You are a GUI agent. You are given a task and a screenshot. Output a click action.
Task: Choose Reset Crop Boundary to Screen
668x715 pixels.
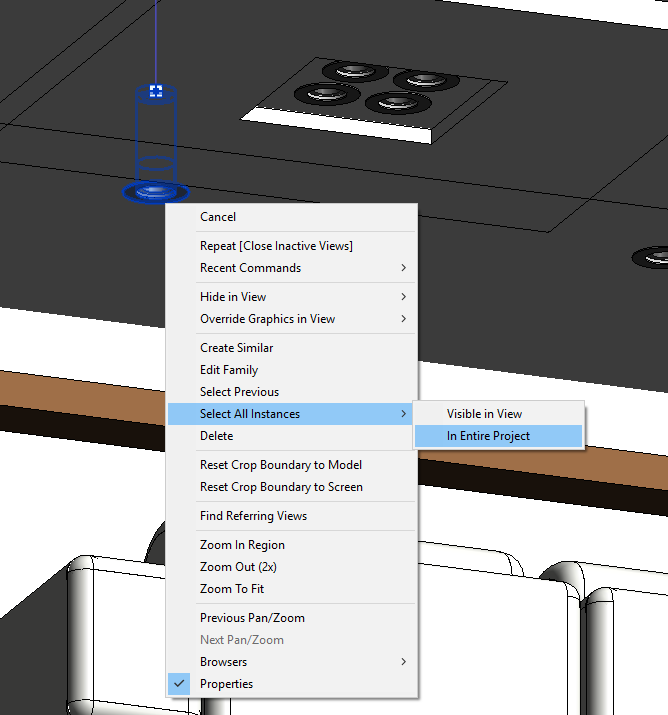click(292, 487)
